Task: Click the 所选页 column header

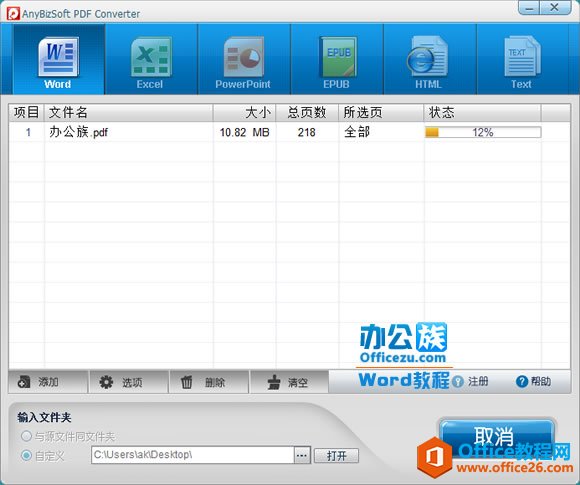Action: tap(381, 112)
